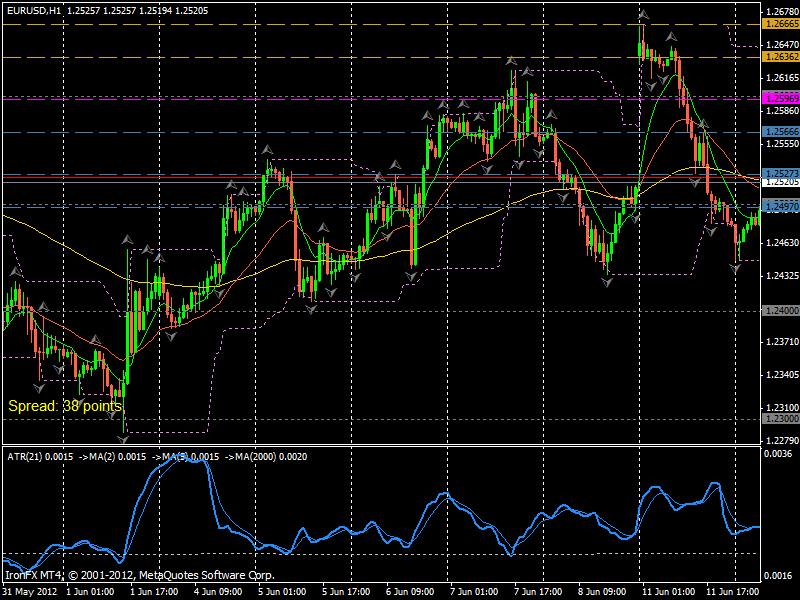
Task: Click the 1.26780 price at top of scale
Action: coord(779,12)
